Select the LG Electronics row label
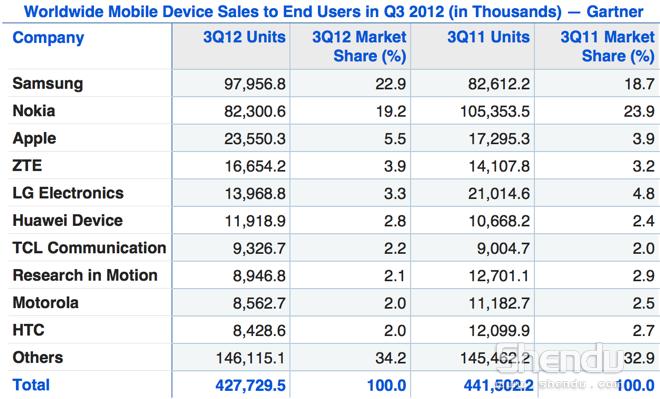 click(68, 193)
